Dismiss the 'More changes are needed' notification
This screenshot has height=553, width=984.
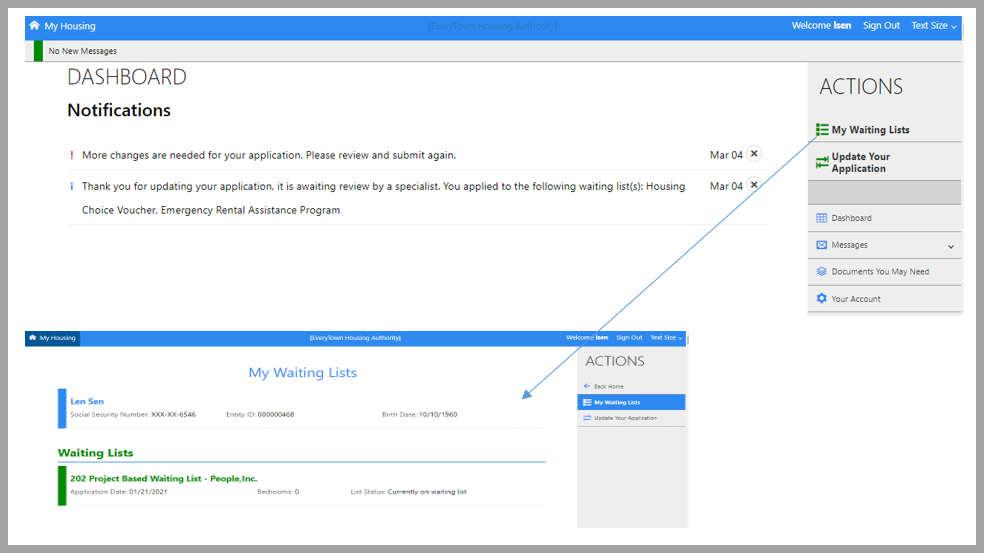pyautogui.click(x=754, y=154)
